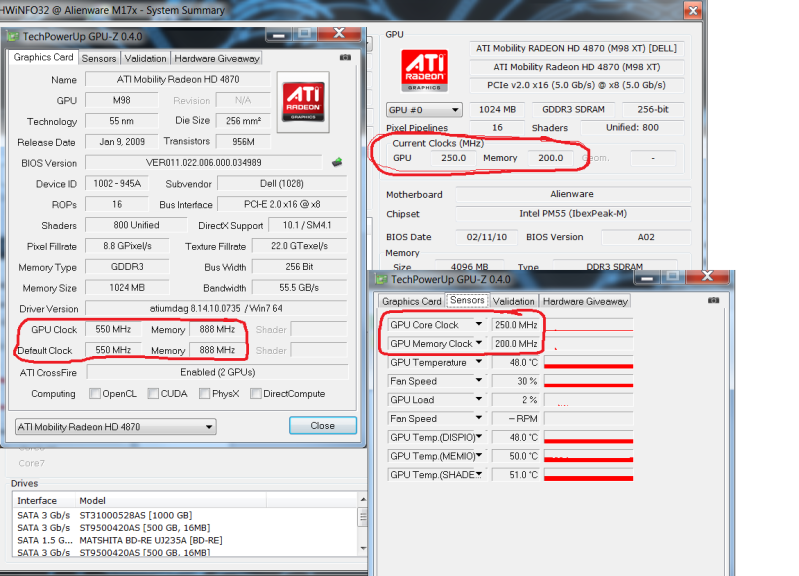Click the 250.0 MHz GPU Core Clock value

[516, 325]
